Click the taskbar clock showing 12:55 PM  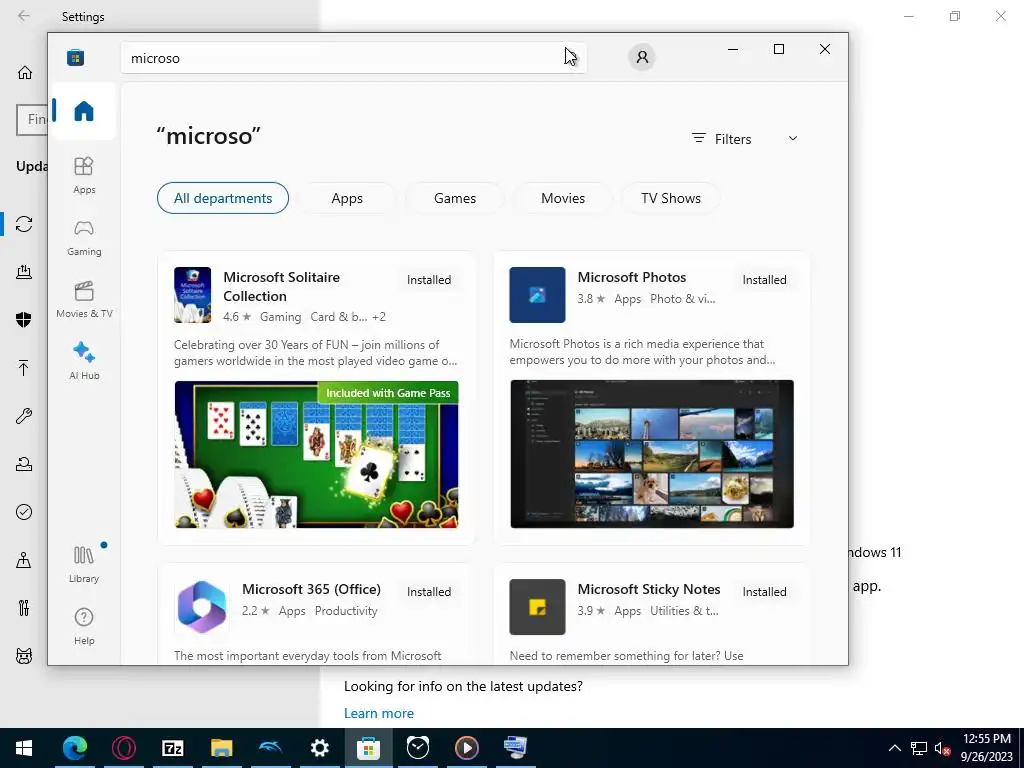[x=987, y=748]
